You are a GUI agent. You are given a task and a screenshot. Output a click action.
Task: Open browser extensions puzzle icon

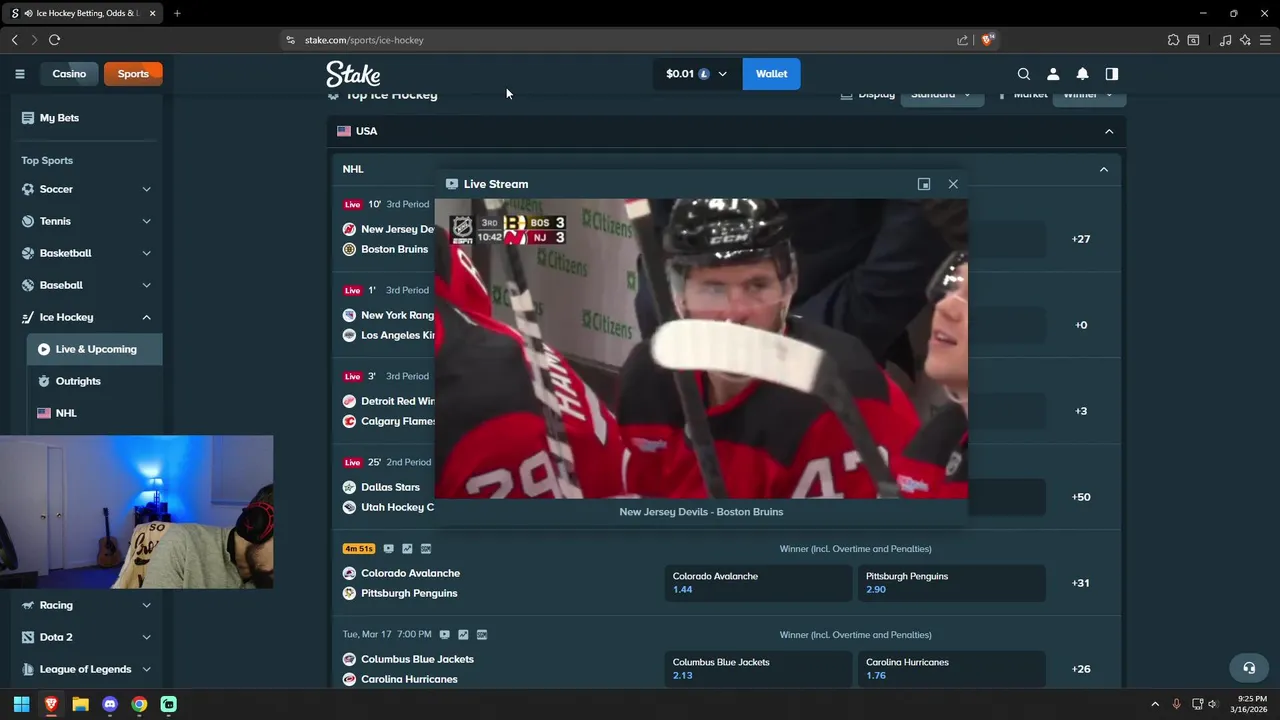point(1173,40)
